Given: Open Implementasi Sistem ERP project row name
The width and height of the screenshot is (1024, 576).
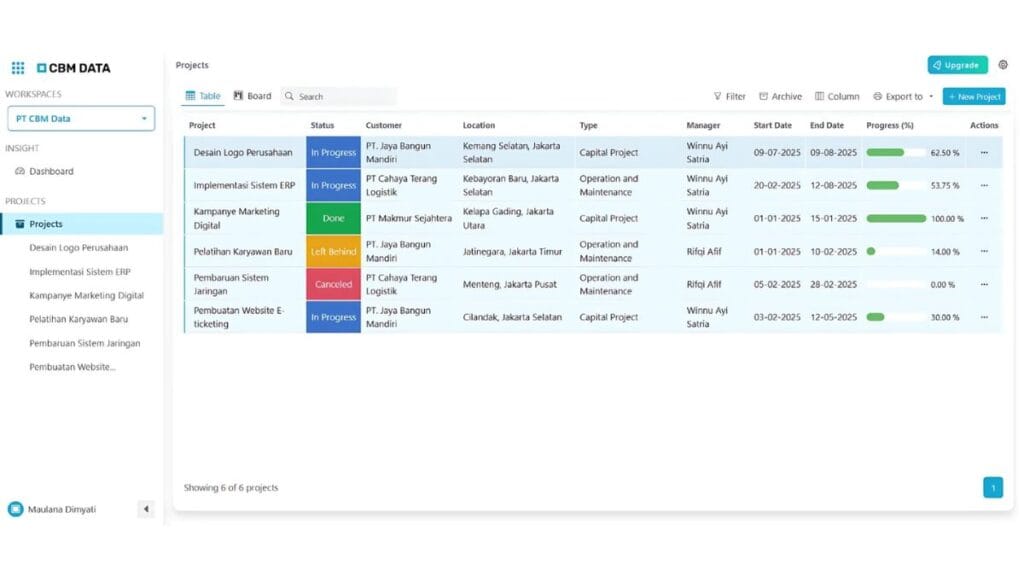Looking at the screenshot, I should (244, 185).
